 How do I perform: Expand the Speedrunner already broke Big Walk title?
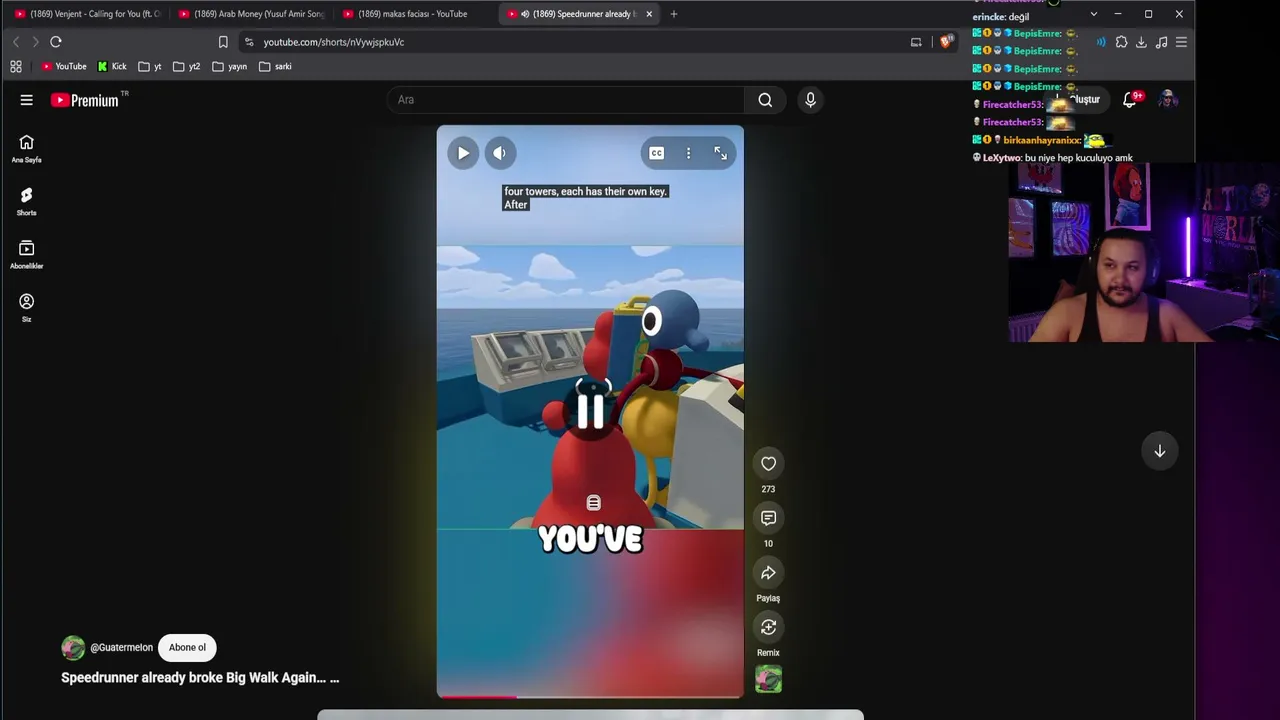[x=200, y=678]
